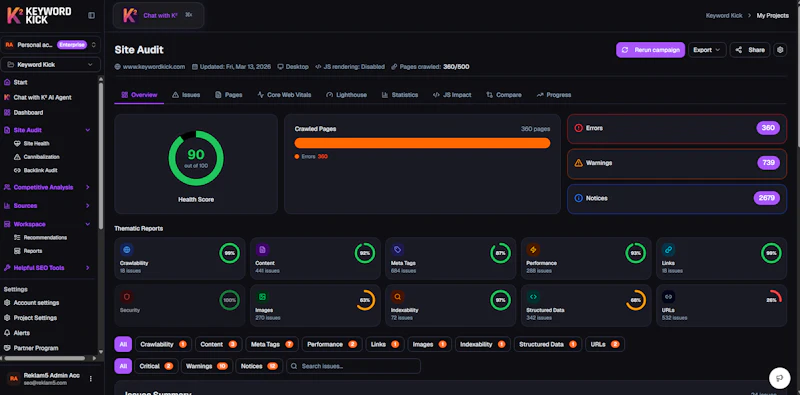Switch to the Lighthouse tab

point(346,95)
